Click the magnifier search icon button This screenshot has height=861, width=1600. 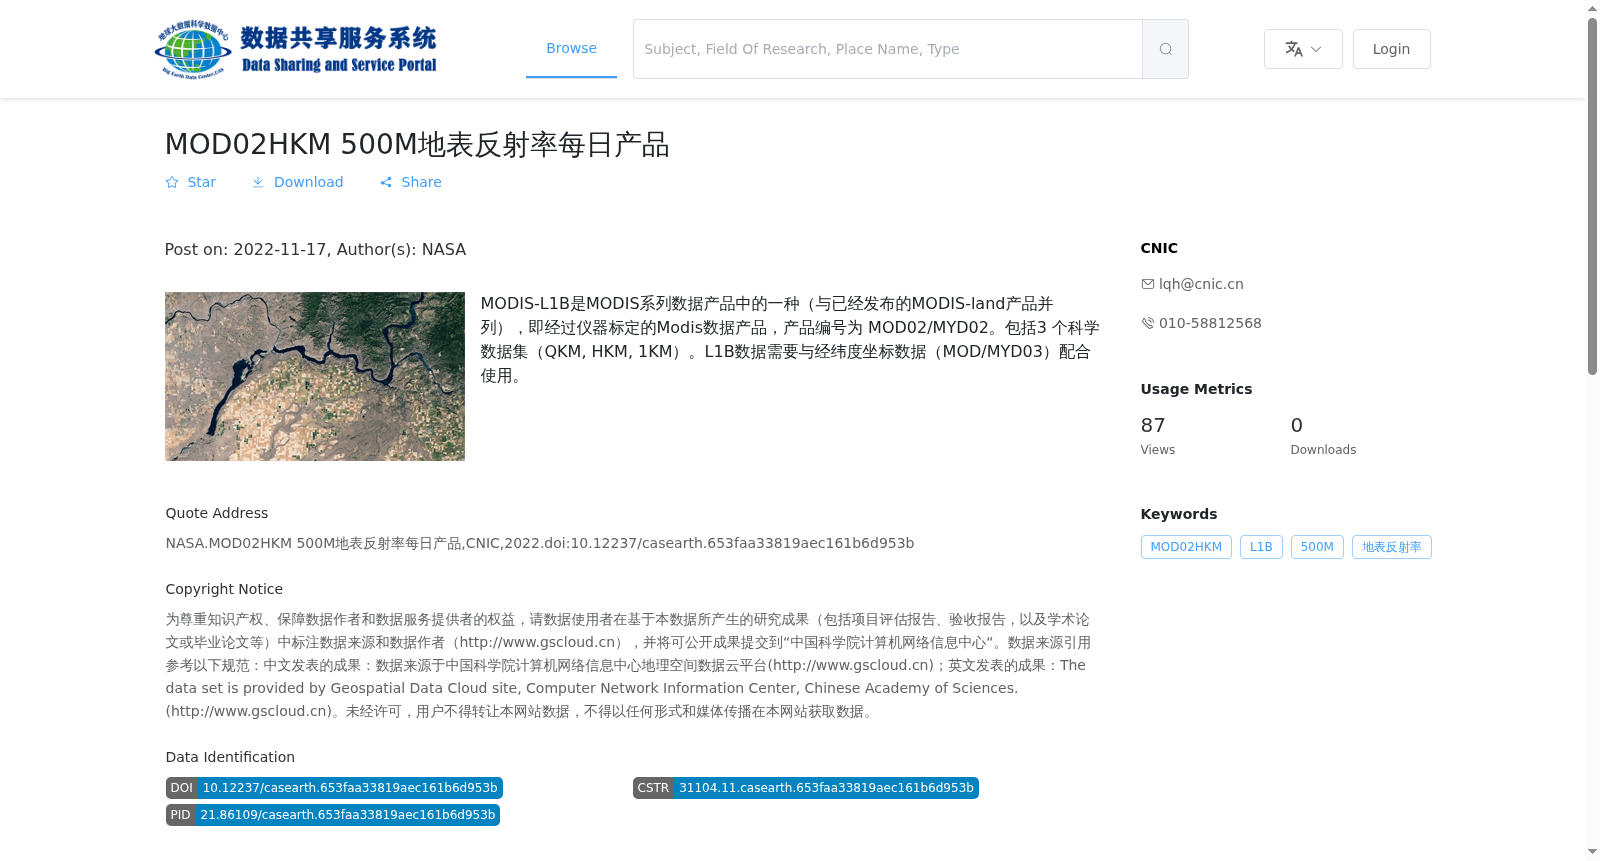pyautogui.click(x=1165, y=49)
